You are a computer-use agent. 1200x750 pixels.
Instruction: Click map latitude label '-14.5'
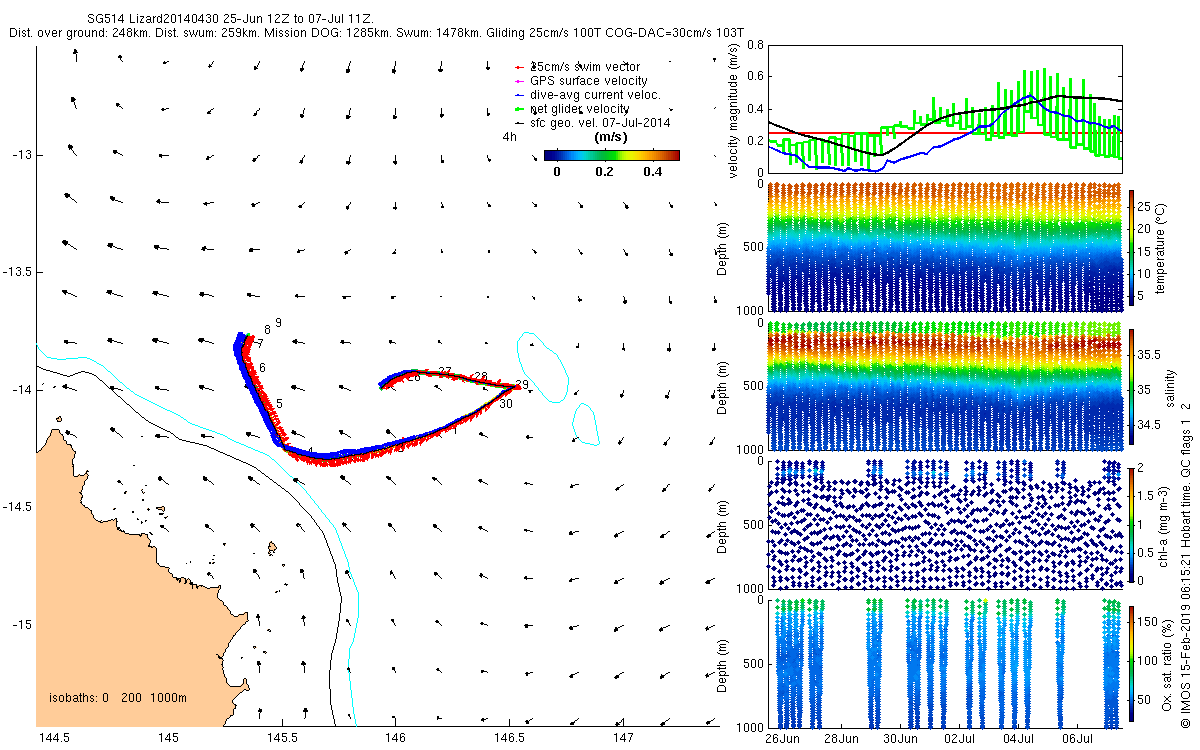point(18,507)
